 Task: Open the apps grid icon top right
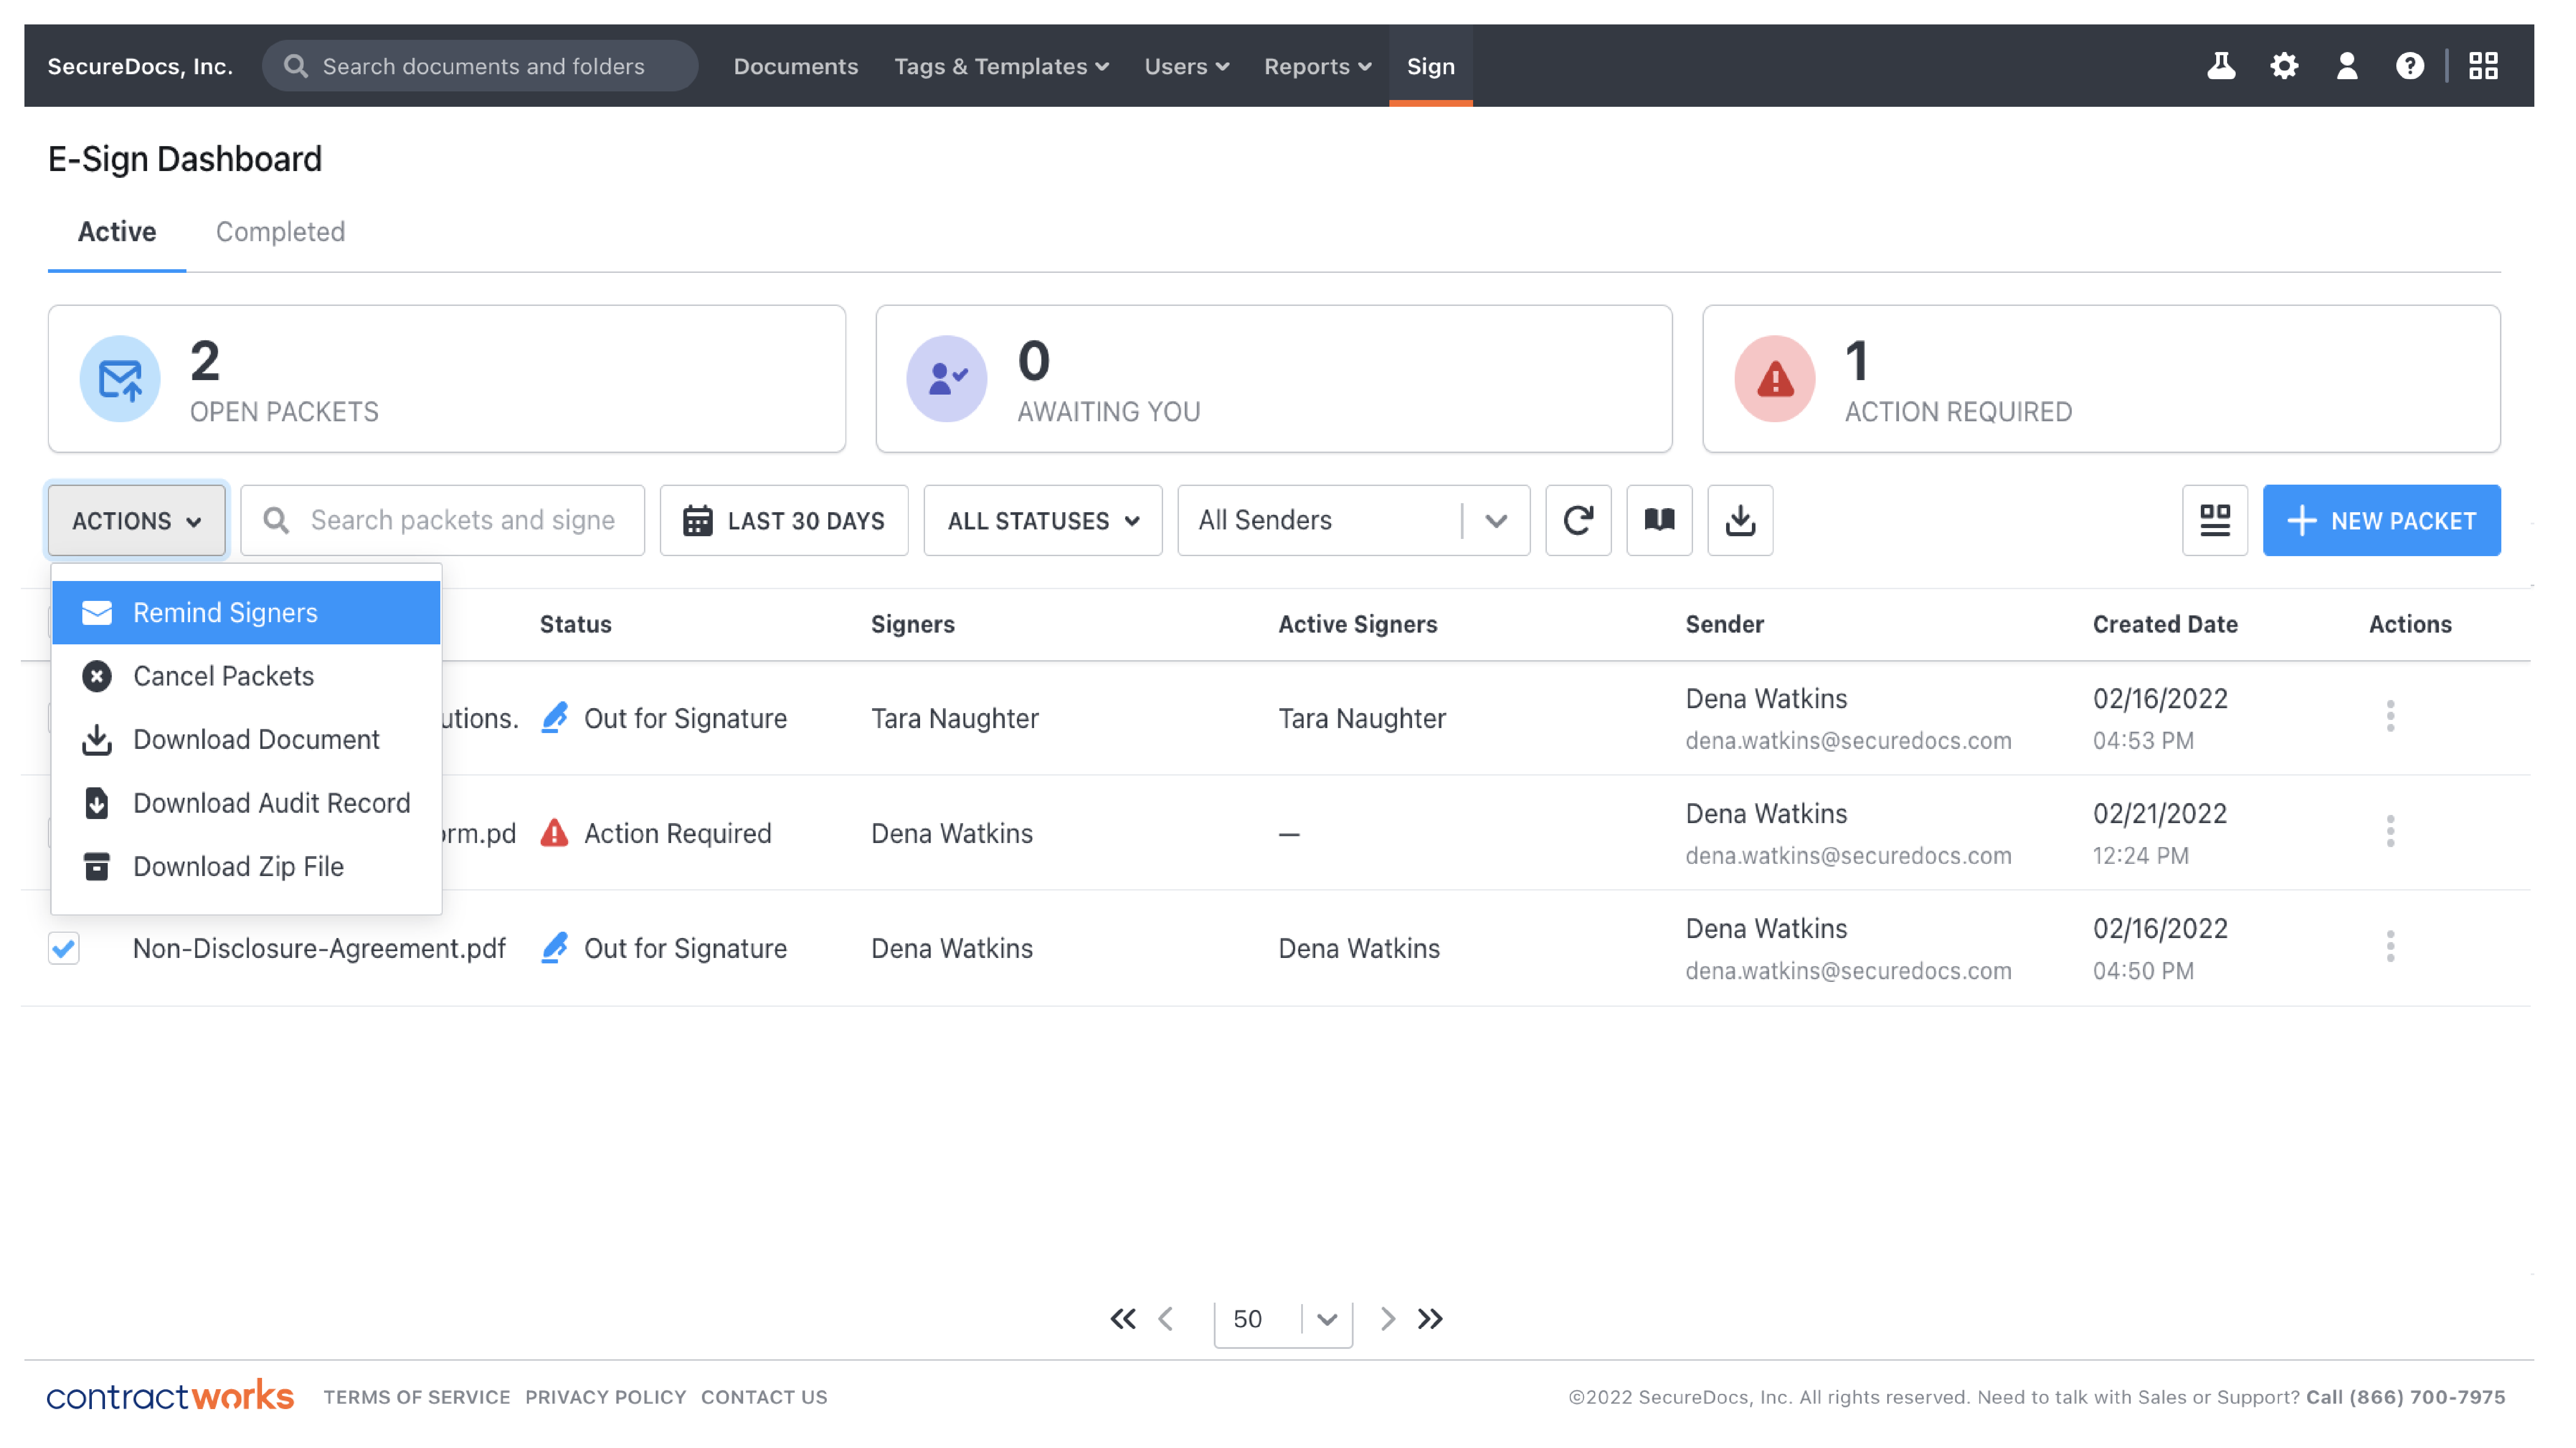[x=2484, y=65]
